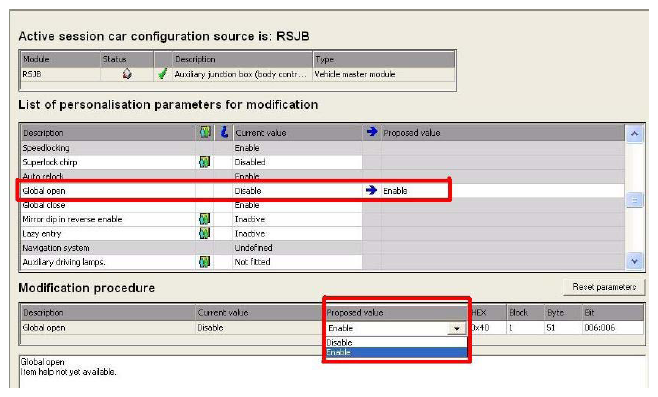The image size is (658, 397).
Task: Click the green icon on the Superlock chirp row
Action: click(204, 162)
